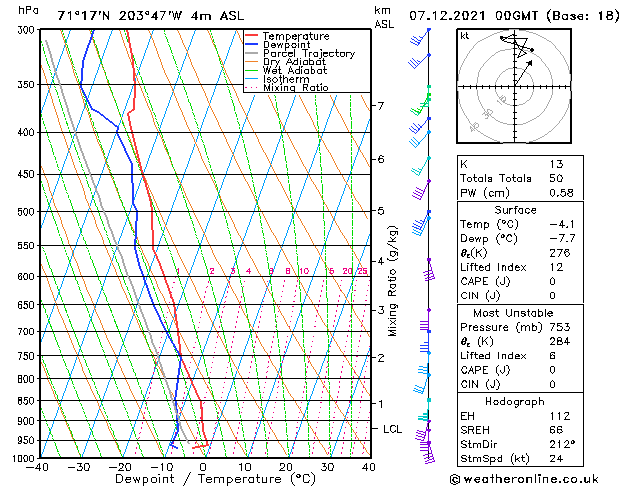Screen dimensions: 629x486
Task: Click the K index value 13
Action: click(x=556, y=164)
